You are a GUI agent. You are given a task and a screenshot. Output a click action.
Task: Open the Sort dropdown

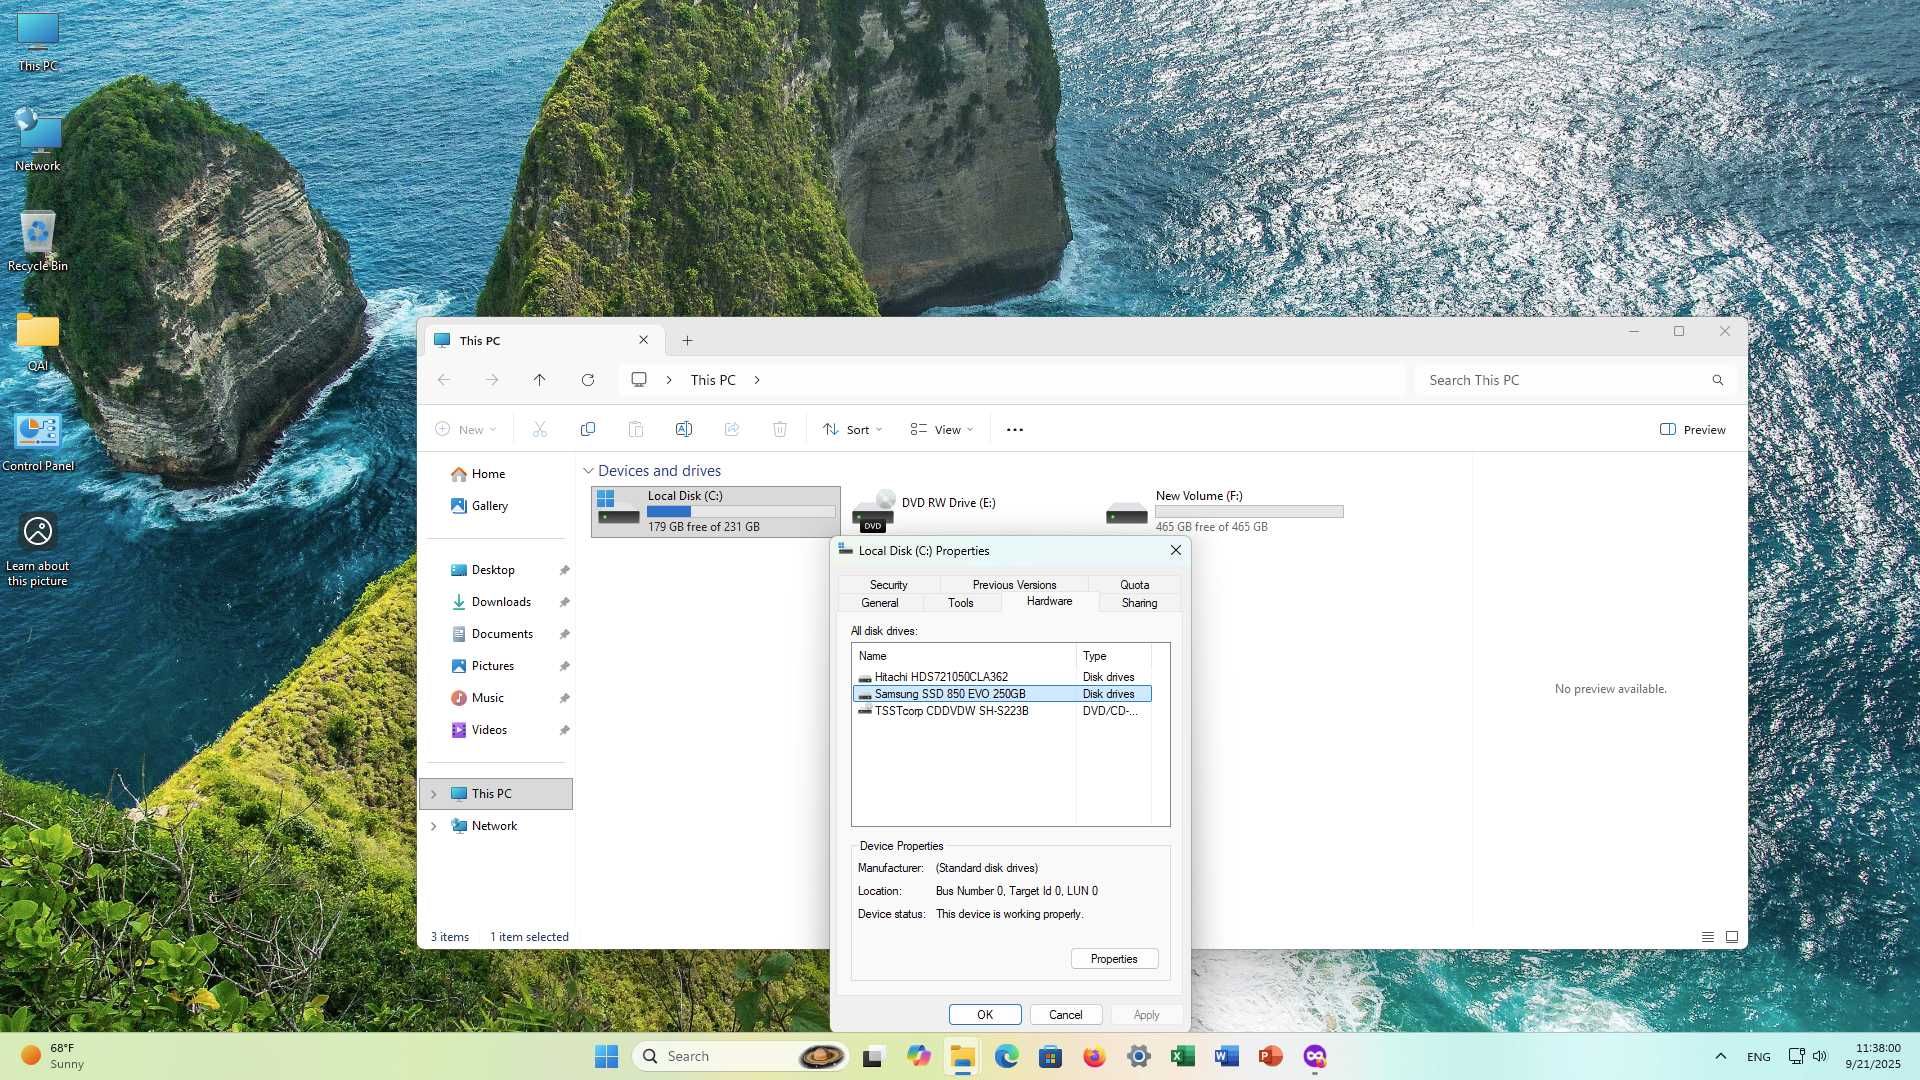853,430
